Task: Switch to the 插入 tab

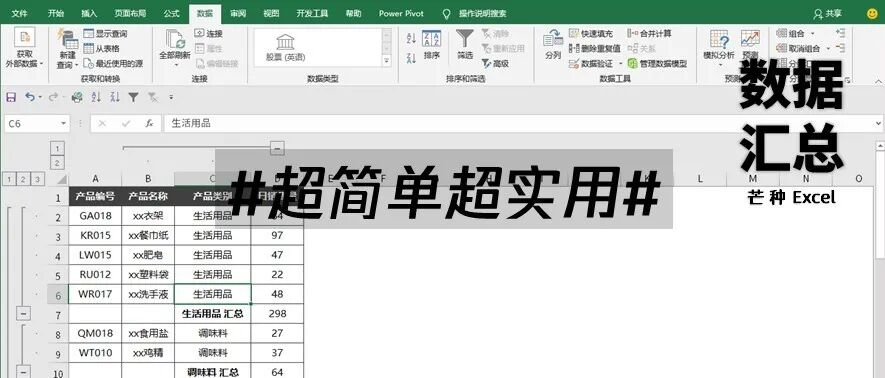Action: (89, 13)
